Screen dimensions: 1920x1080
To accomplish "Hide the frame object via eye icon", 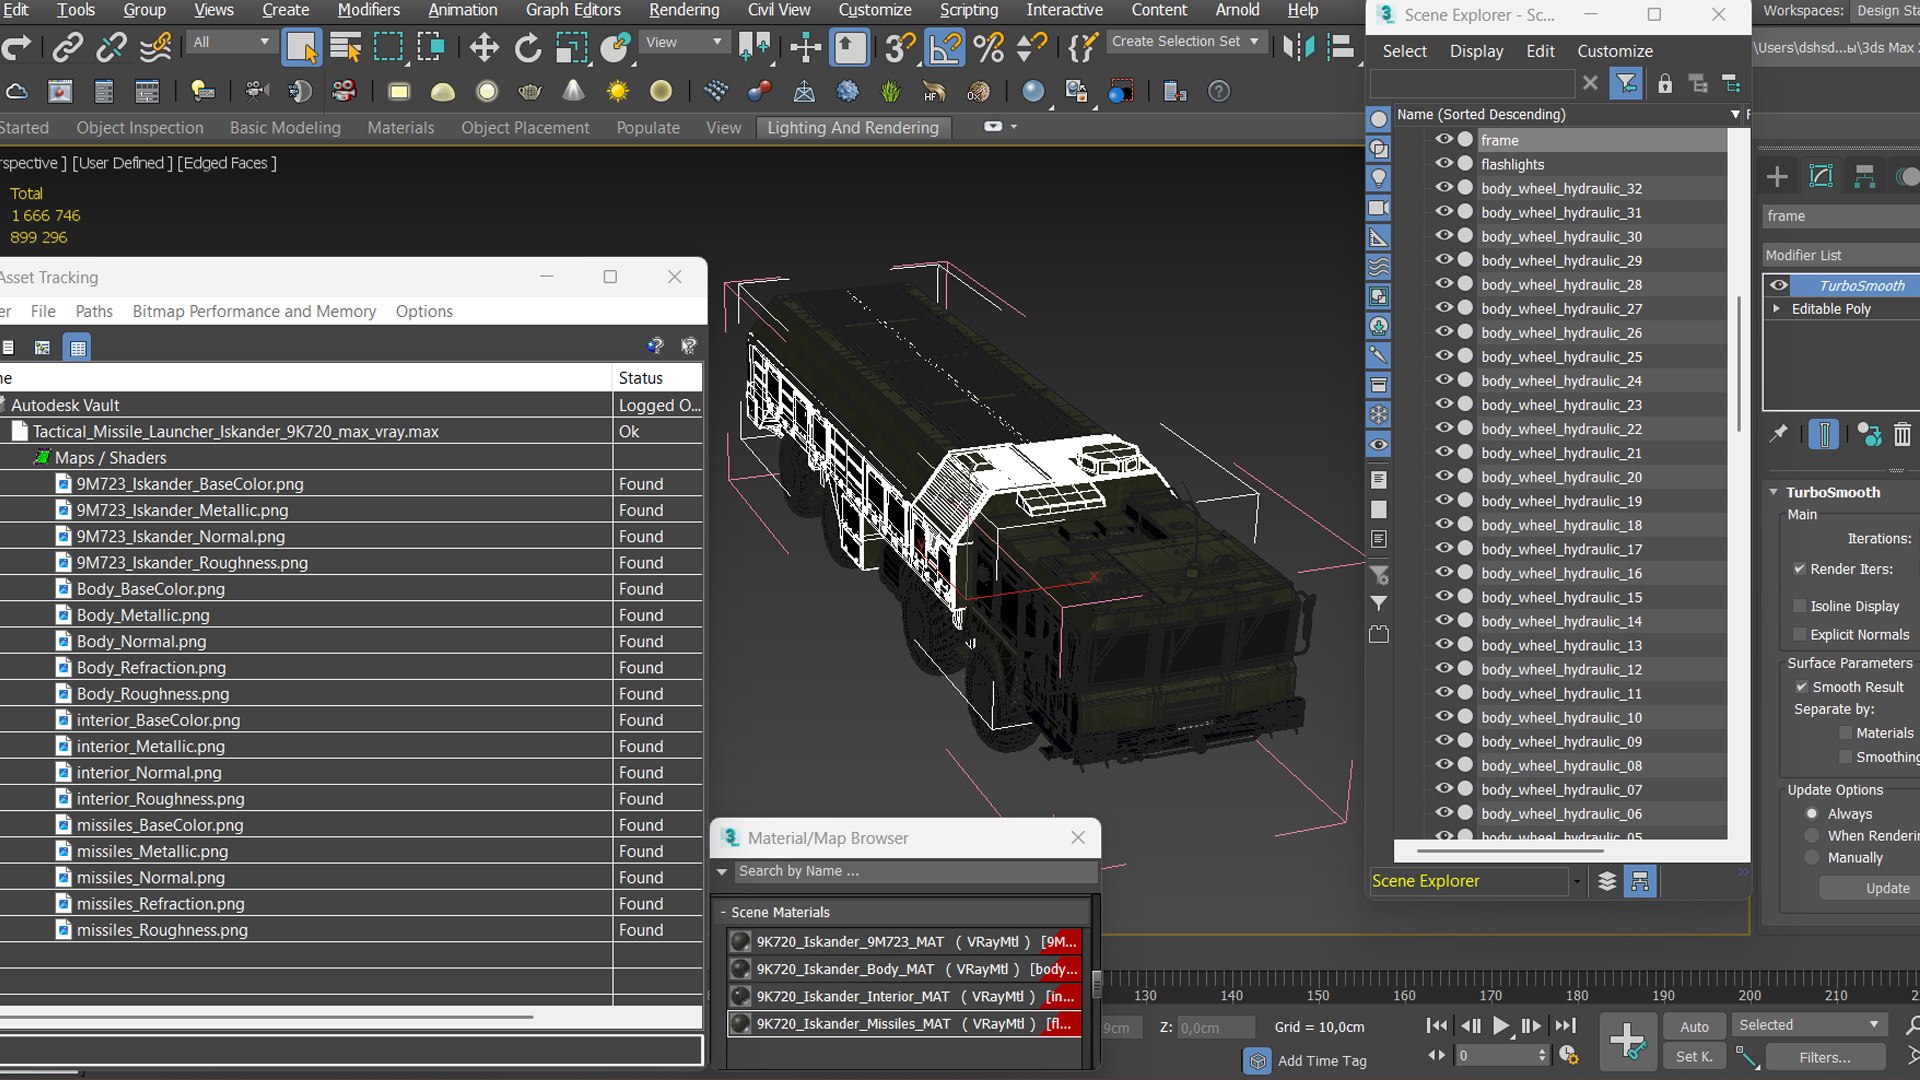I will tap(1444, 139).
